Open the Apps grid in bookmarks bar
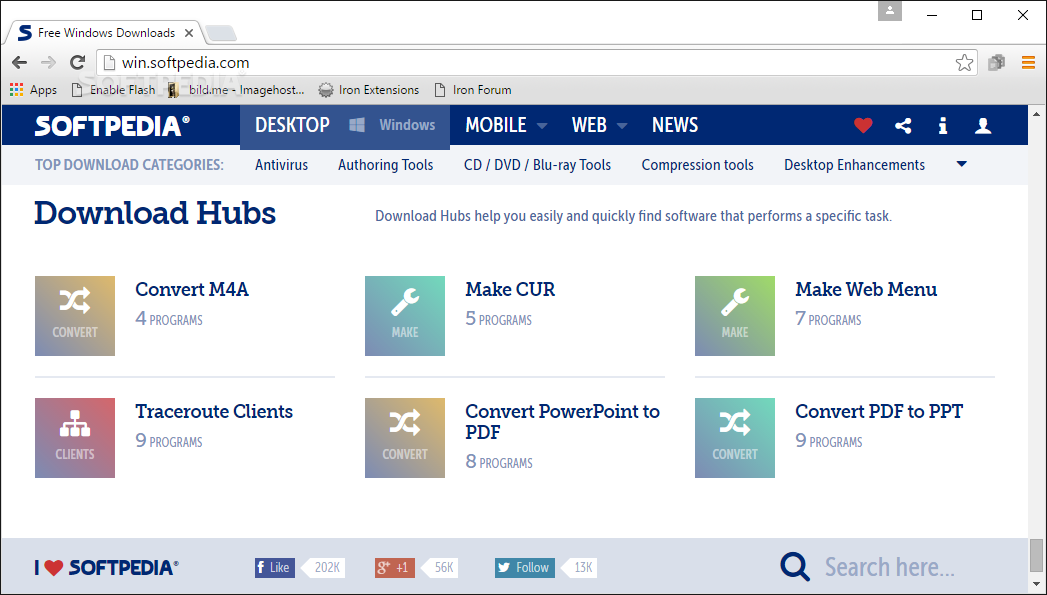 coord(33,89)
